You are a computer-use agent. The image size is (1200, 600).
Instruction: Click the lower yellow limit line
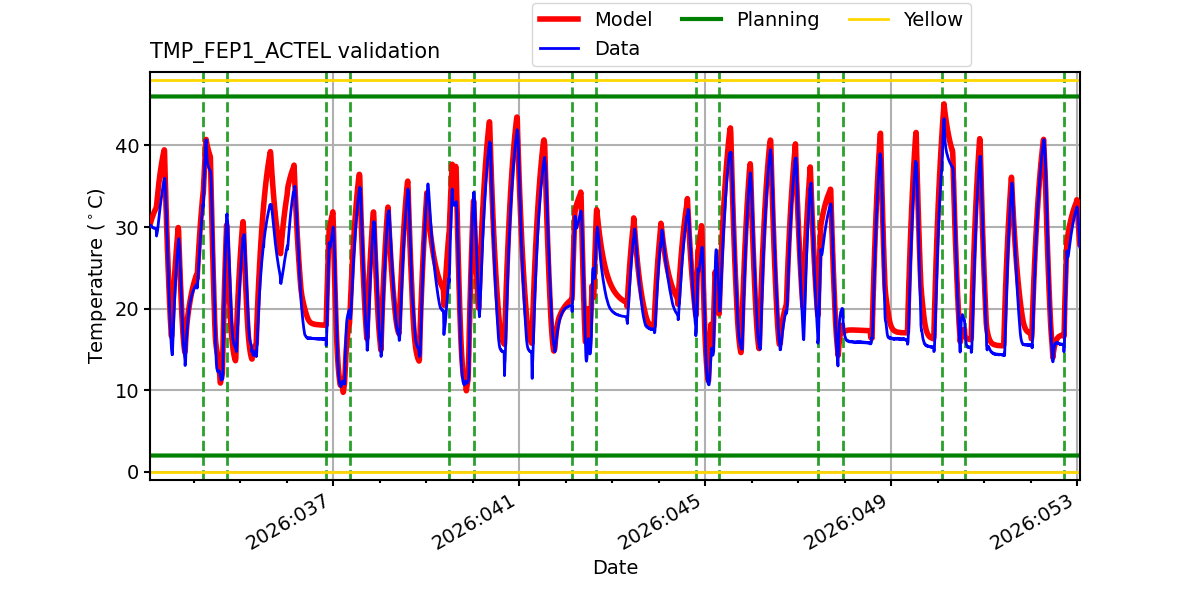pos(600,470)
